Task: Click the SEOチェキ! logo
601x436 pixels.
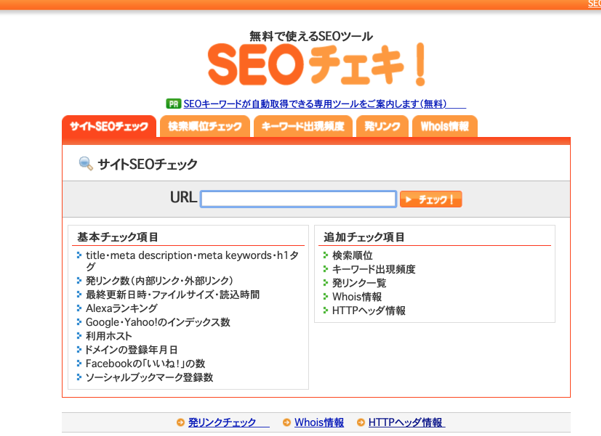Action: click(317, 64)
